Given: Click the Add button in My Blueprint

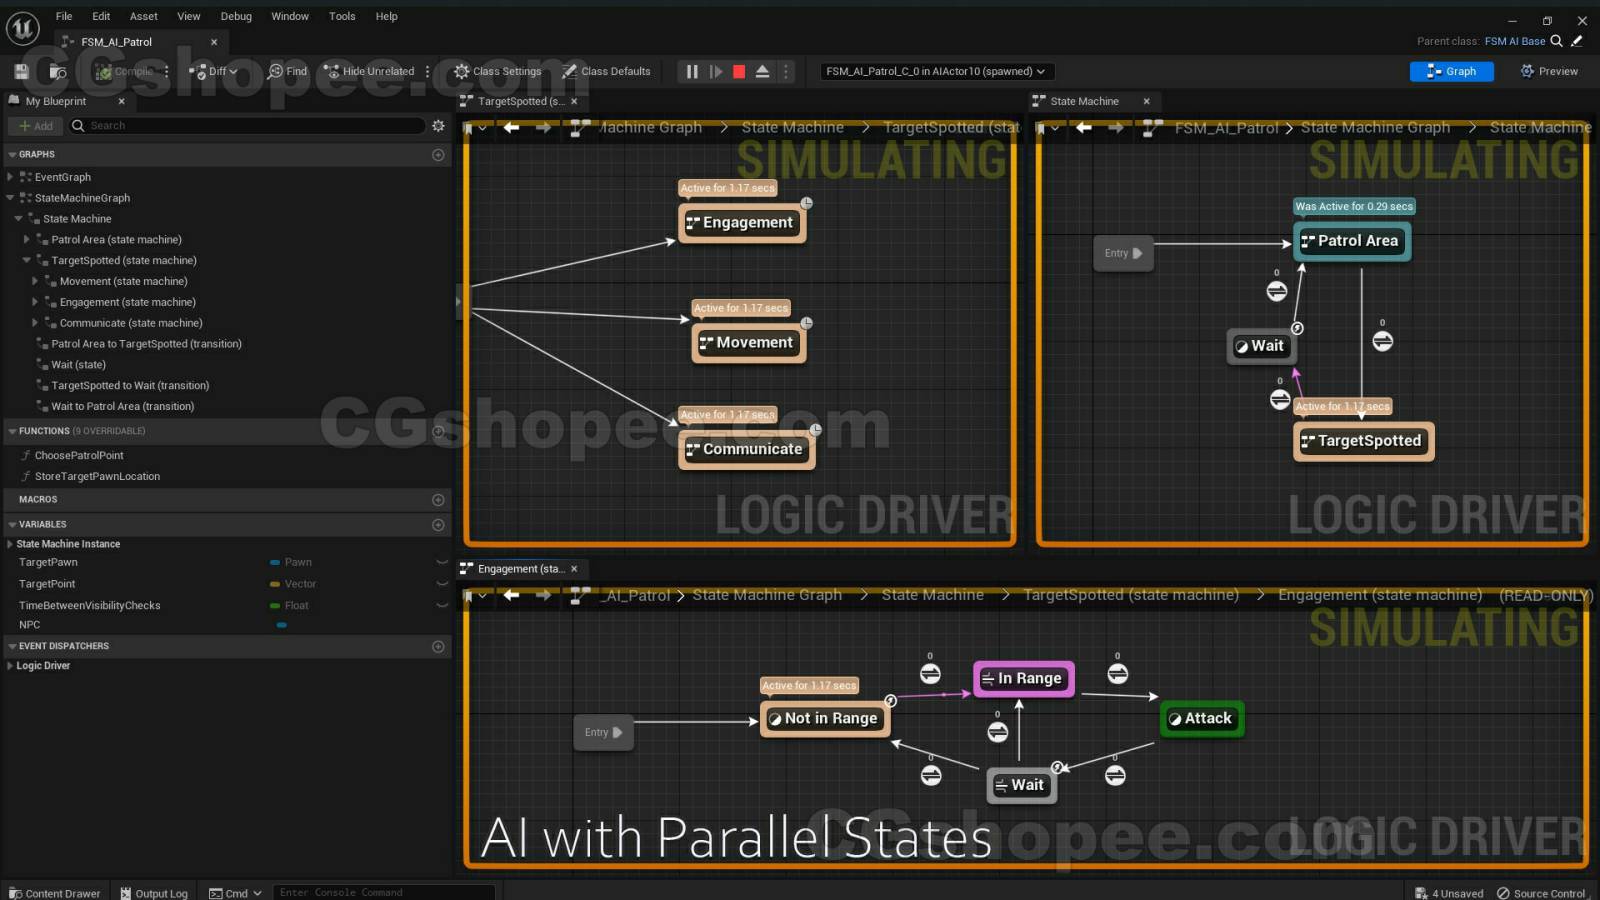Looking at the screenshot, I should coord(36,126).
